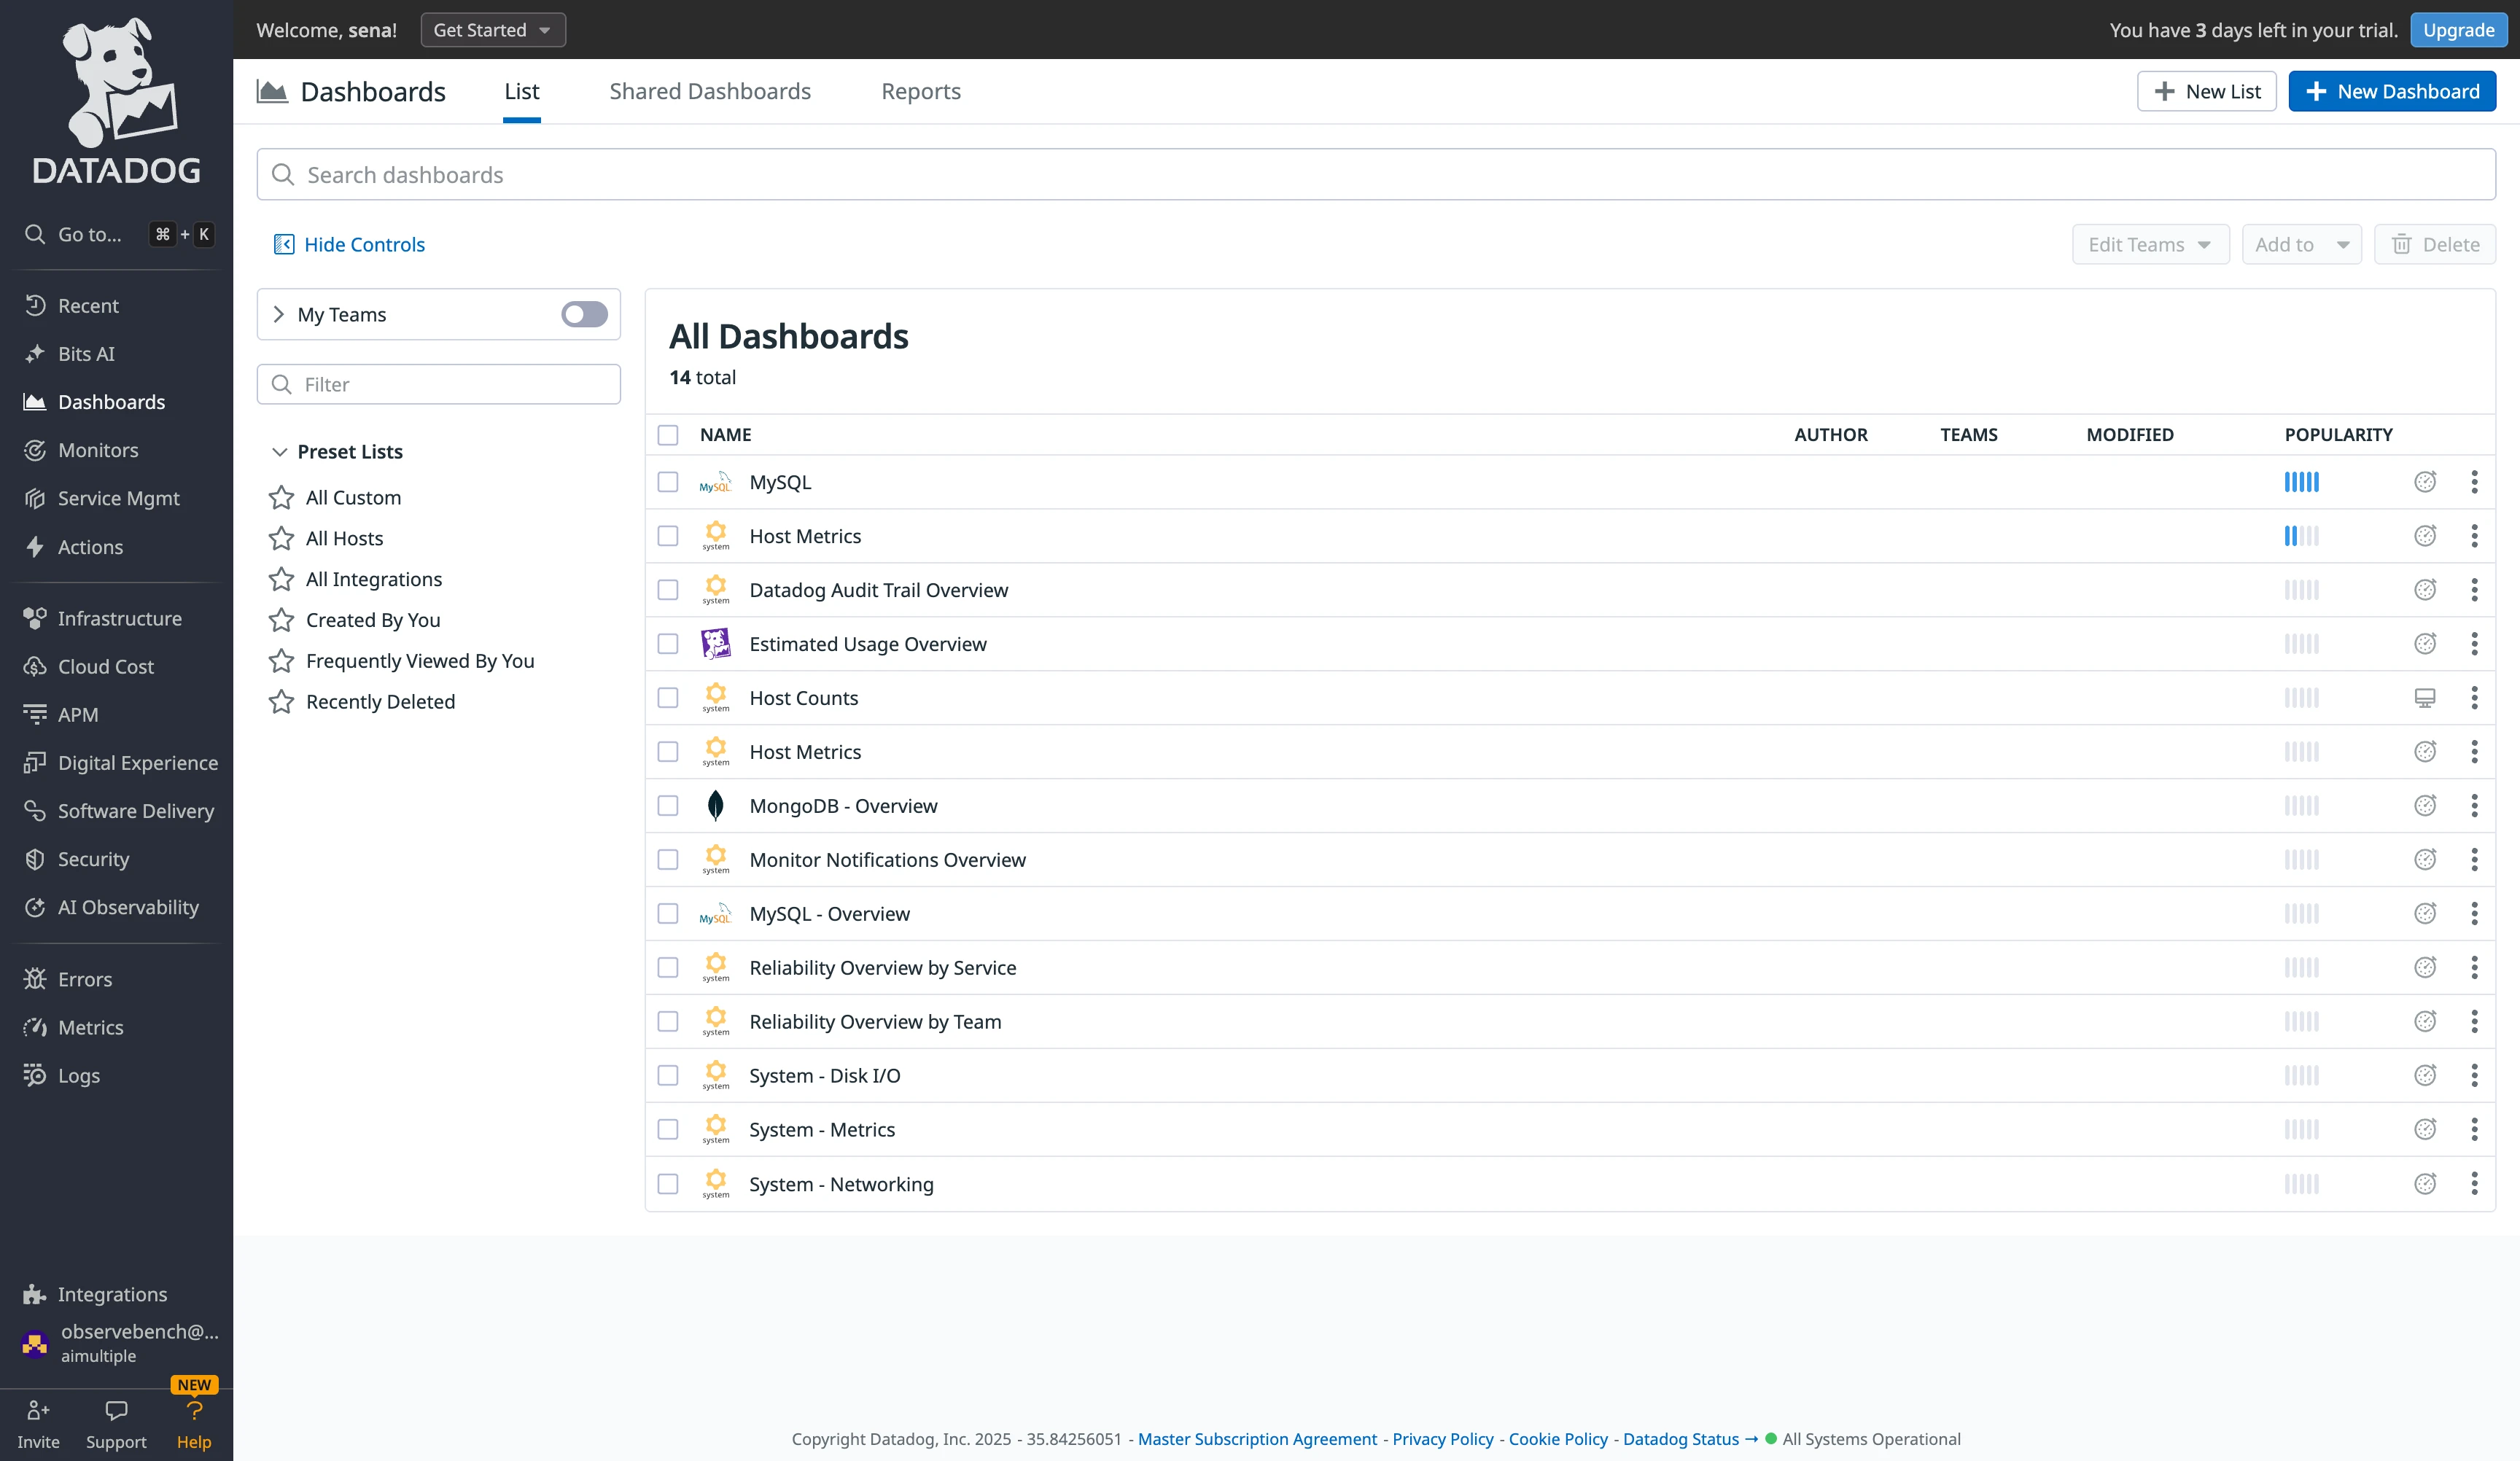
Task: Click popularity bars for first Host Metrics
Action: pyautogui.click(x=2301, y=536)
